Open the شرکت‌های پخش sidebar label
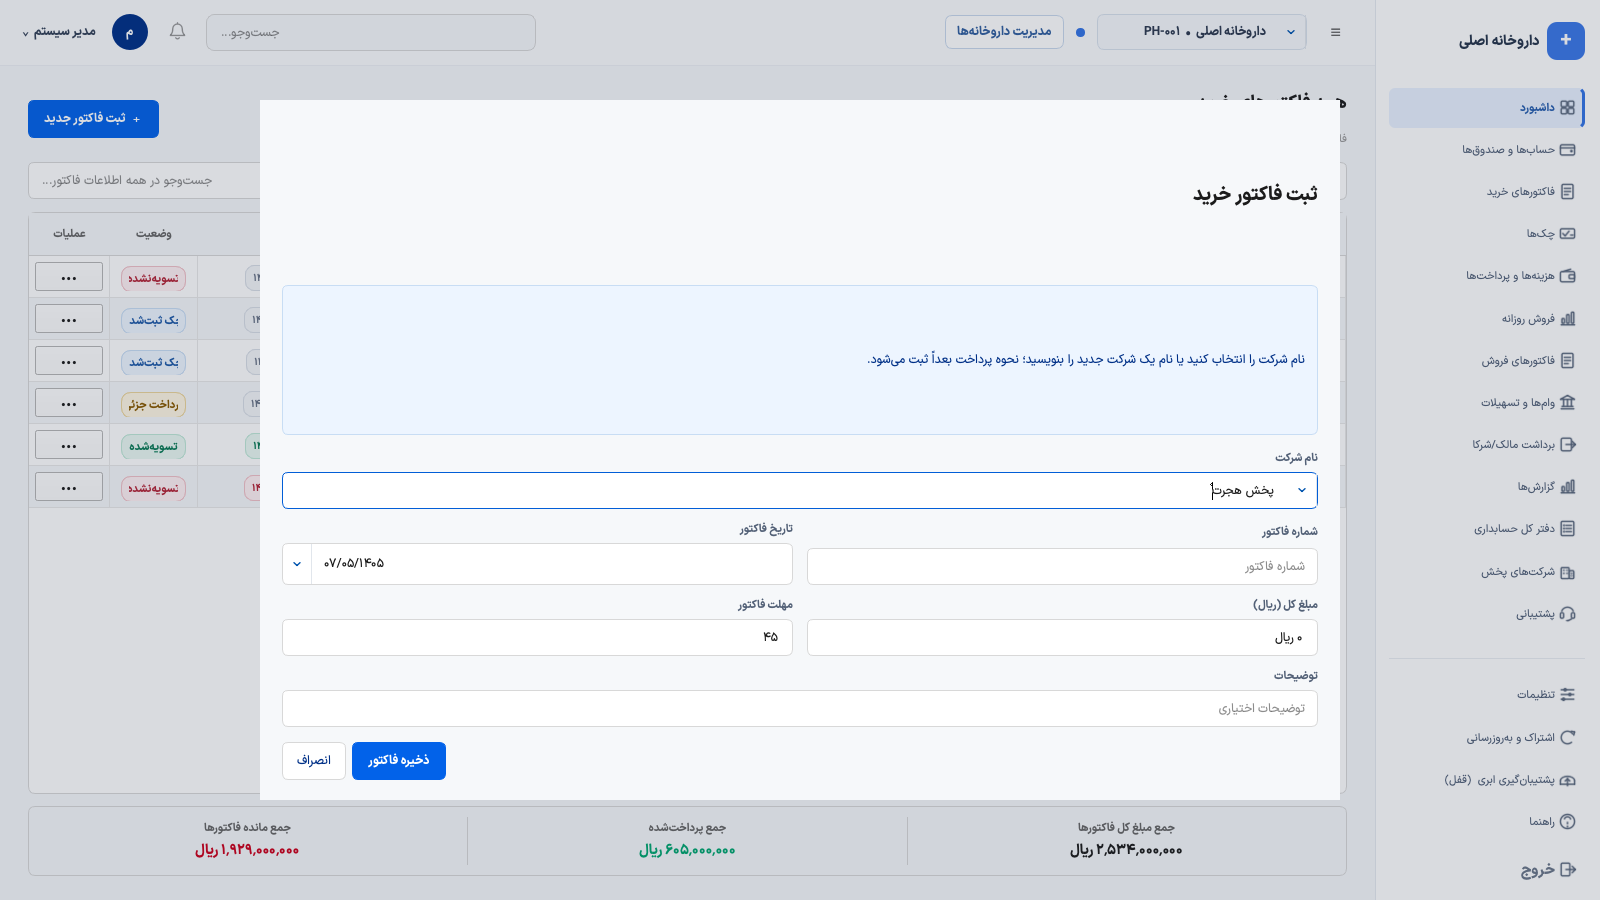 pyautogui.click(x=1518, y=572)
